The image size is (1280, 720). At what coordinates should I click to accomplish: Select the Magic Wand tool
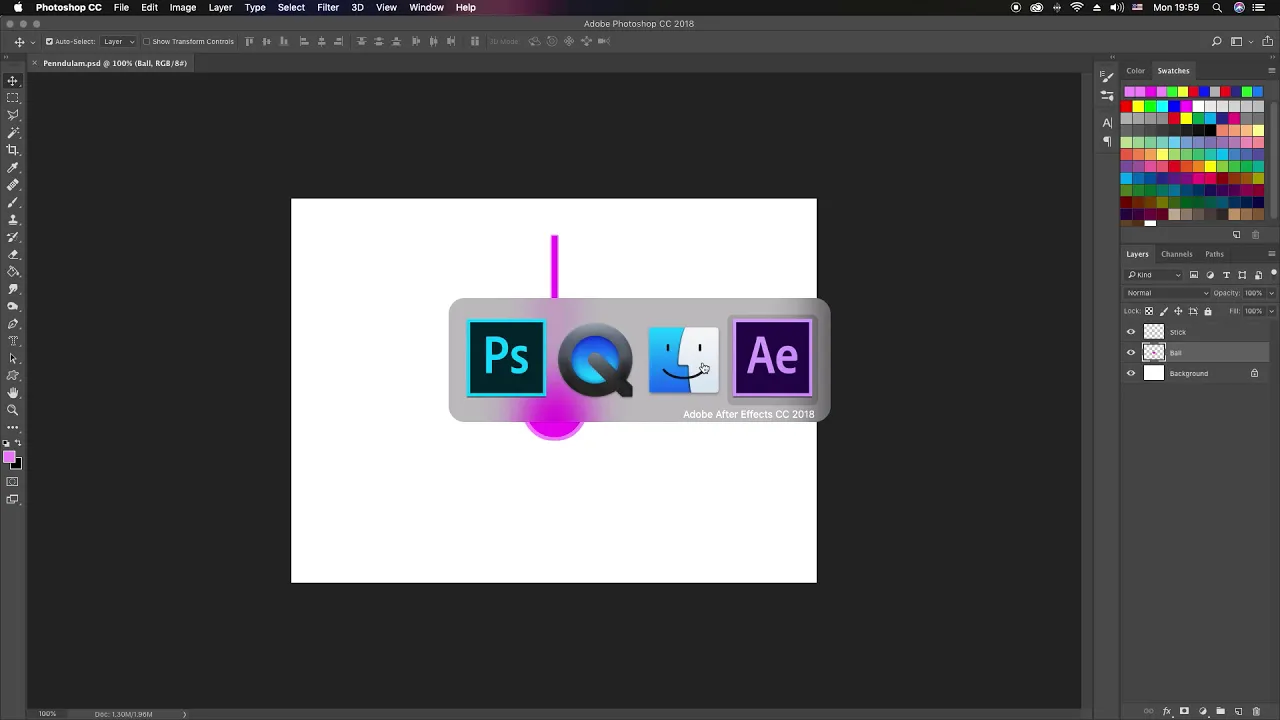pyautogui.click(x=13, y=132)
